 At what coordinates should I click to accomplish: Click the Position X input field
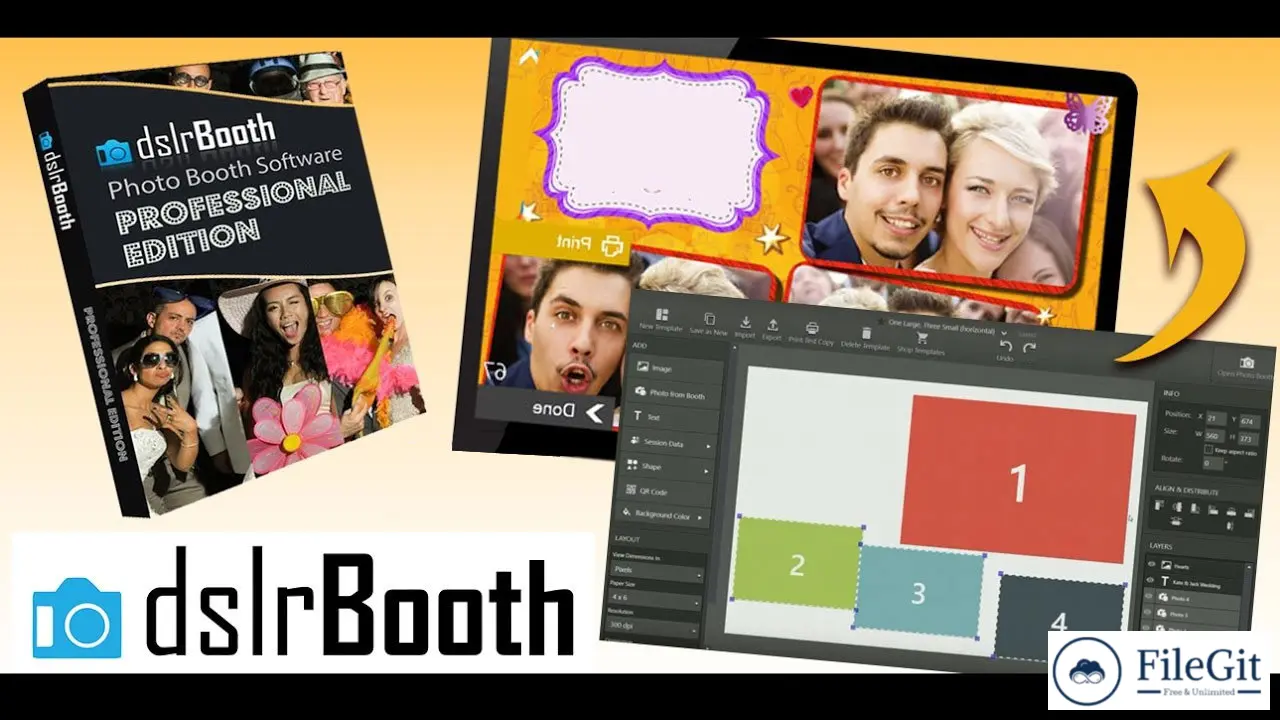[1216, 418]
